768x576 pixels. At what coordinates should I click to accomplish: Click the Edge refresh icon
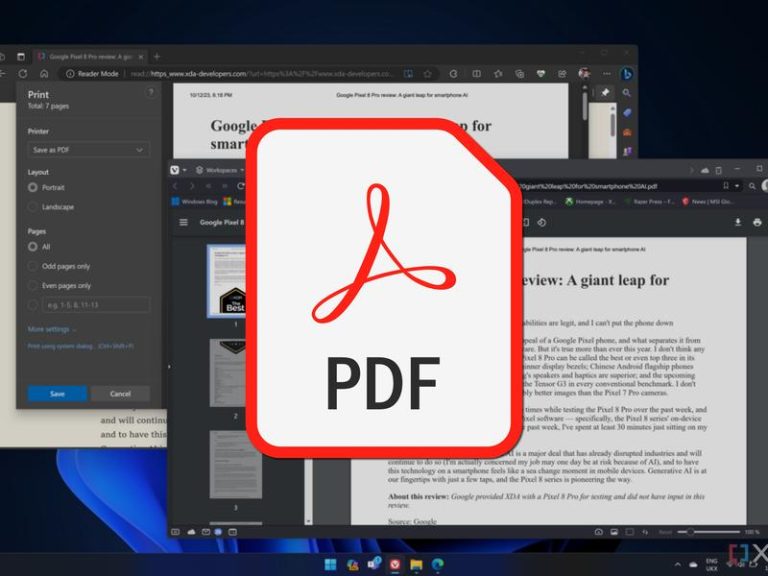tap(23, 74)
